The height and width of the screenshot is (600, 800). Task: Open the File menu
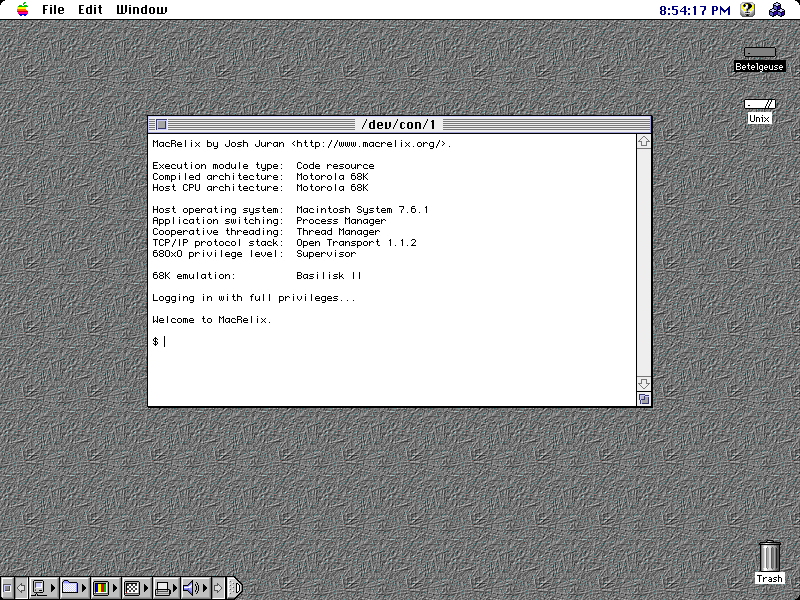tap(53, 10)
